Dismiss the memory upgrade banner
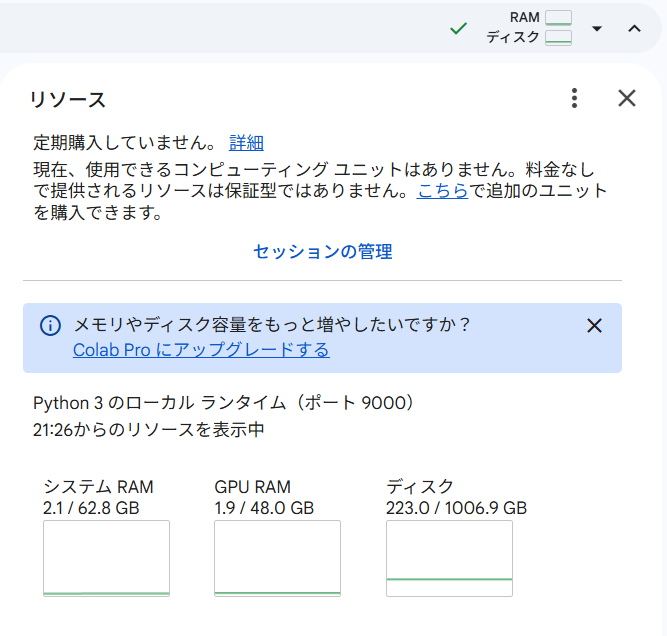 pyautogui.click(x=594, y=326)
